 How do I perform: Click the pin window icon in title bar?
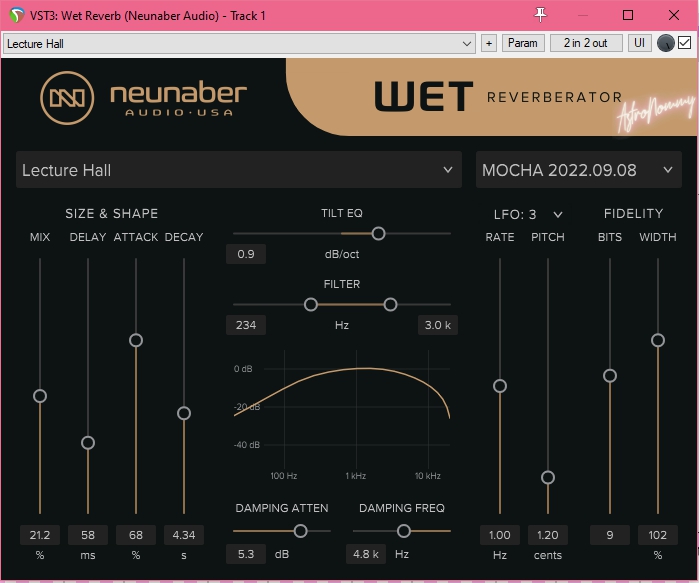(x=541, y=15)
